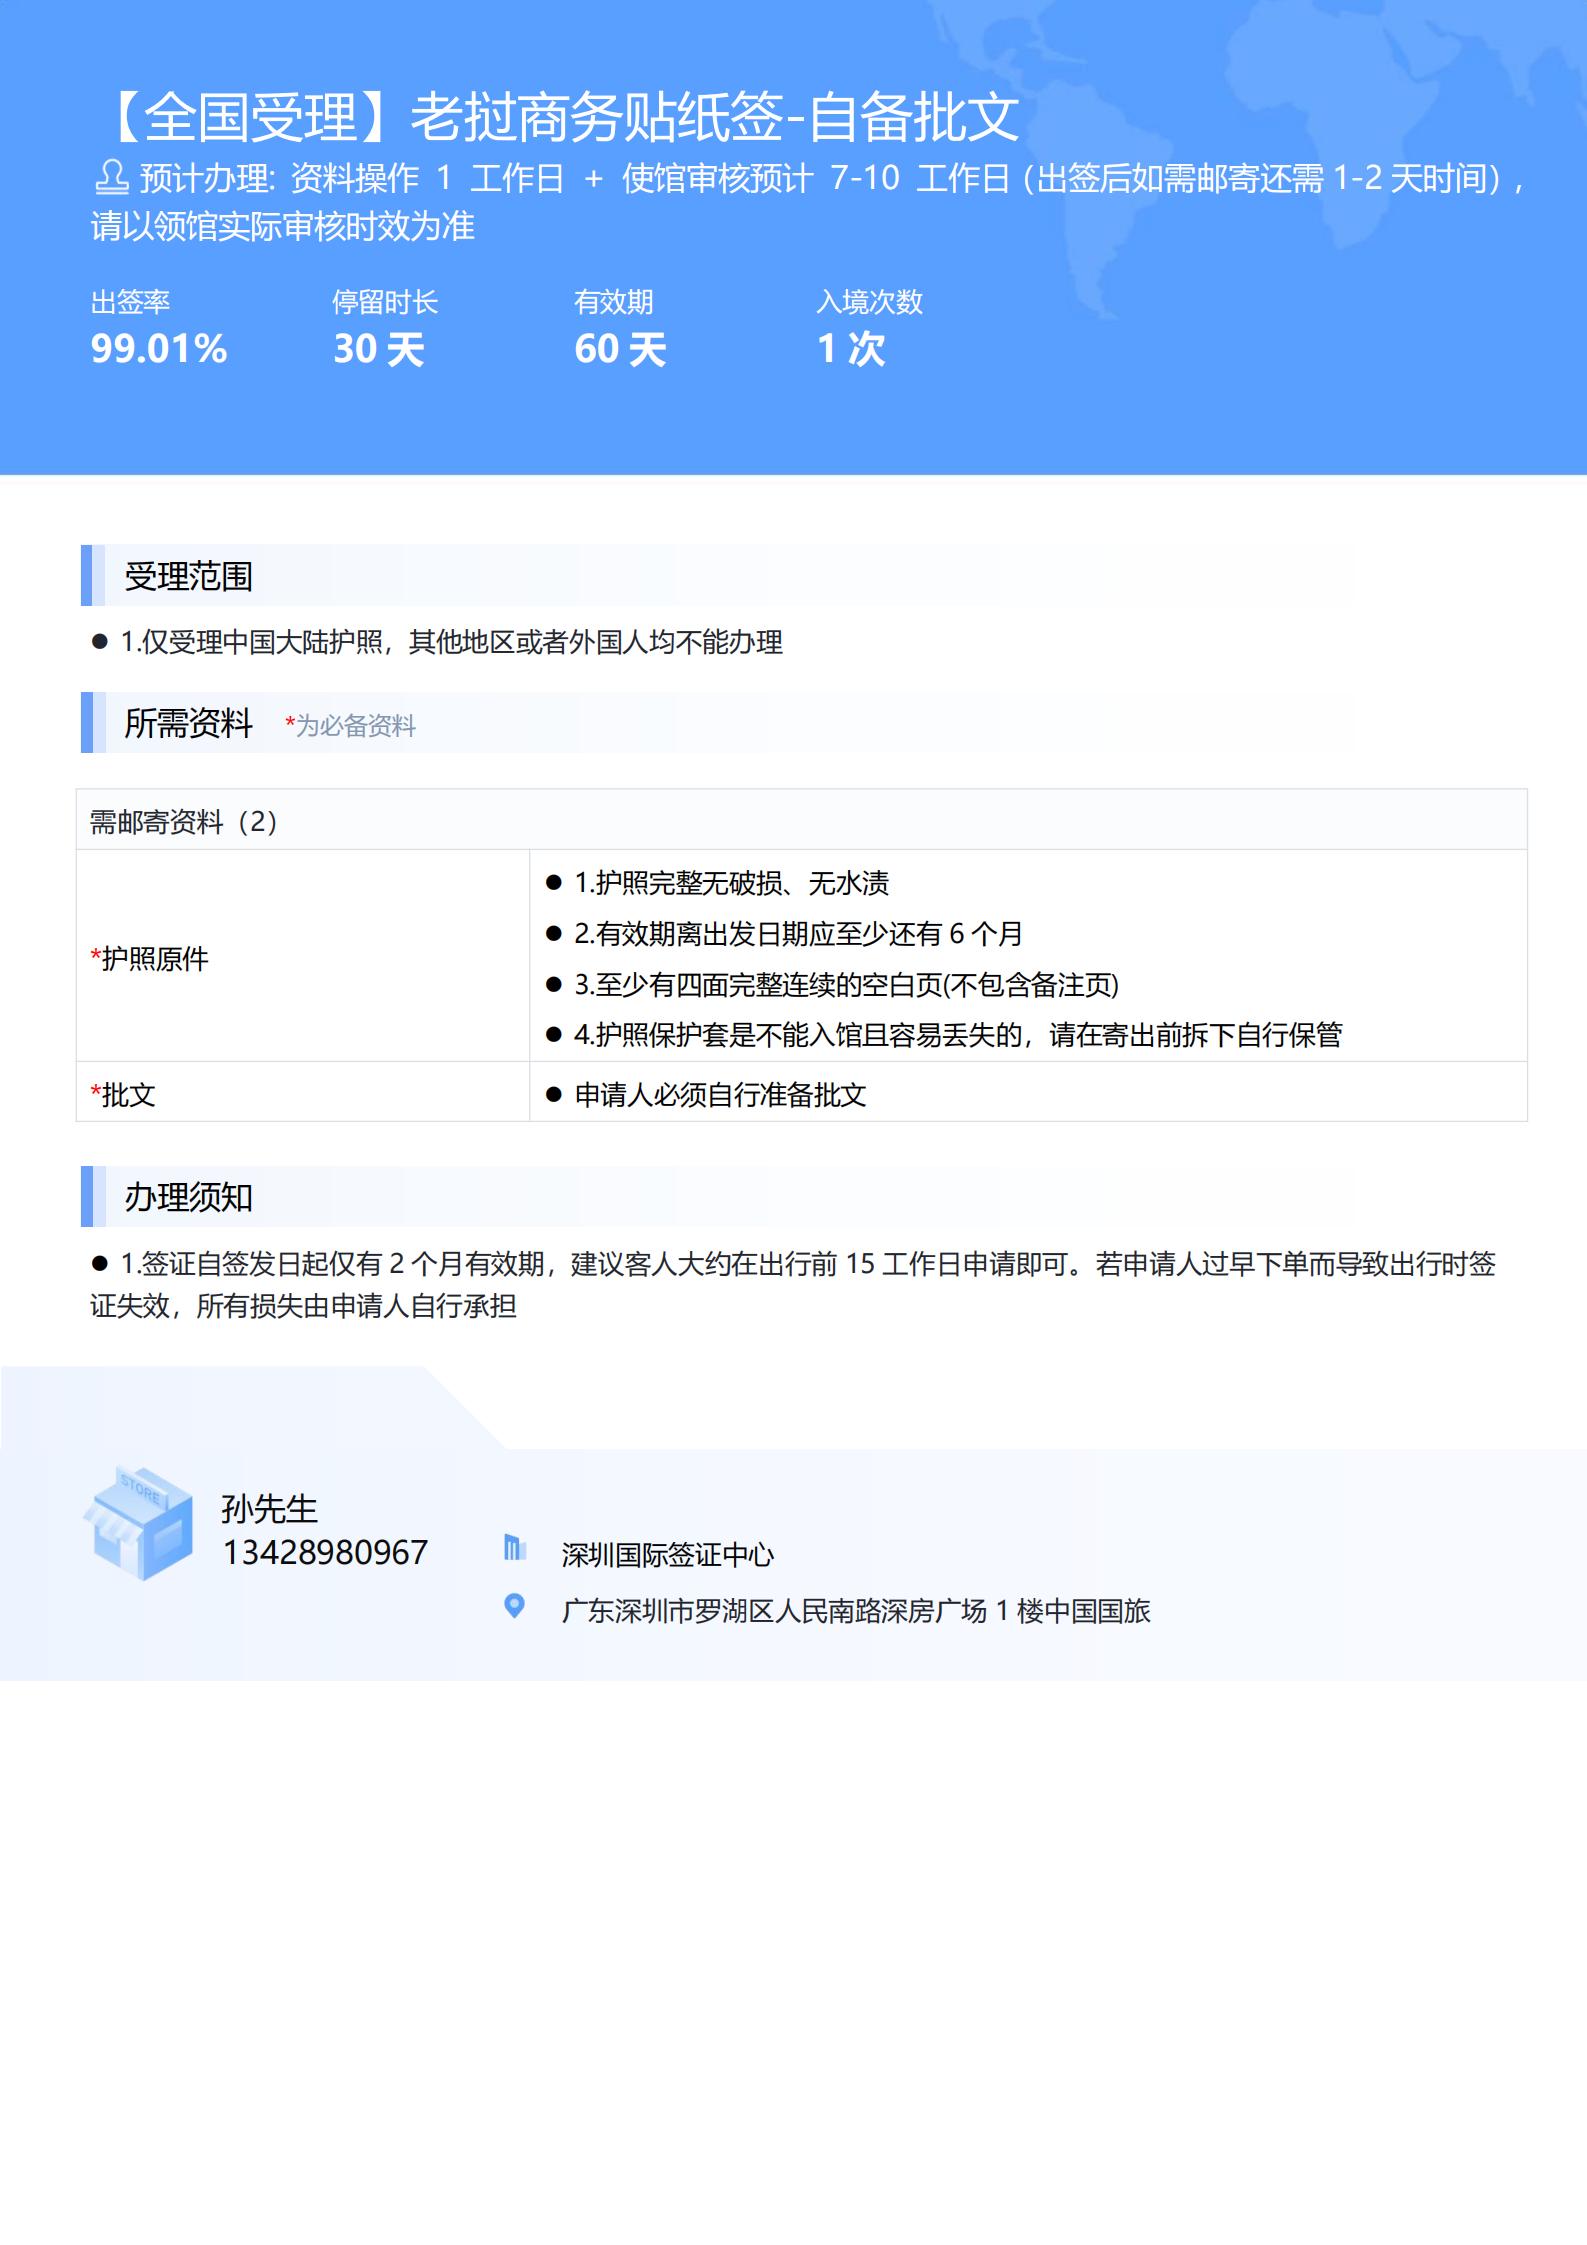This screenshot has width=1587, height=2245.
Task: Click the 停留时长 label
Action: point(385,302)
